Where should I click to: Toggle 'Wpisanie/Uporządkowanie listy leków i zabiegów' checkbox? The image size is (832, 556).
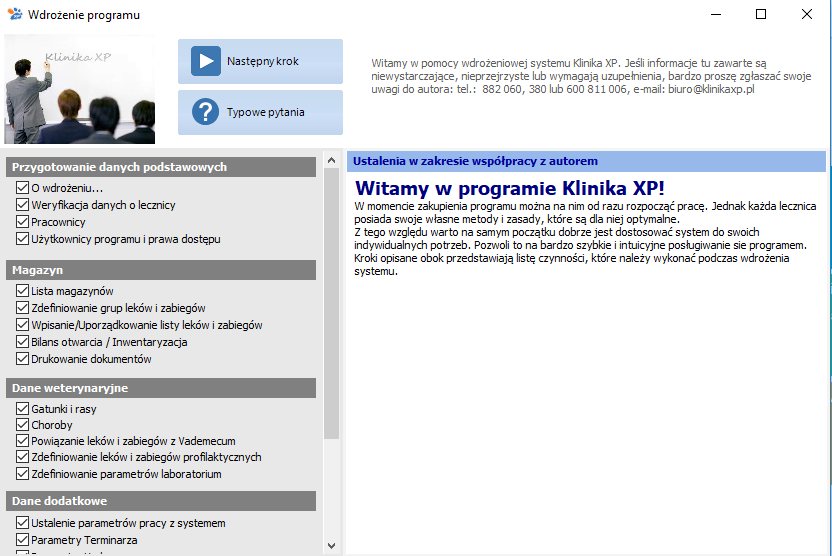coord(22,325)
